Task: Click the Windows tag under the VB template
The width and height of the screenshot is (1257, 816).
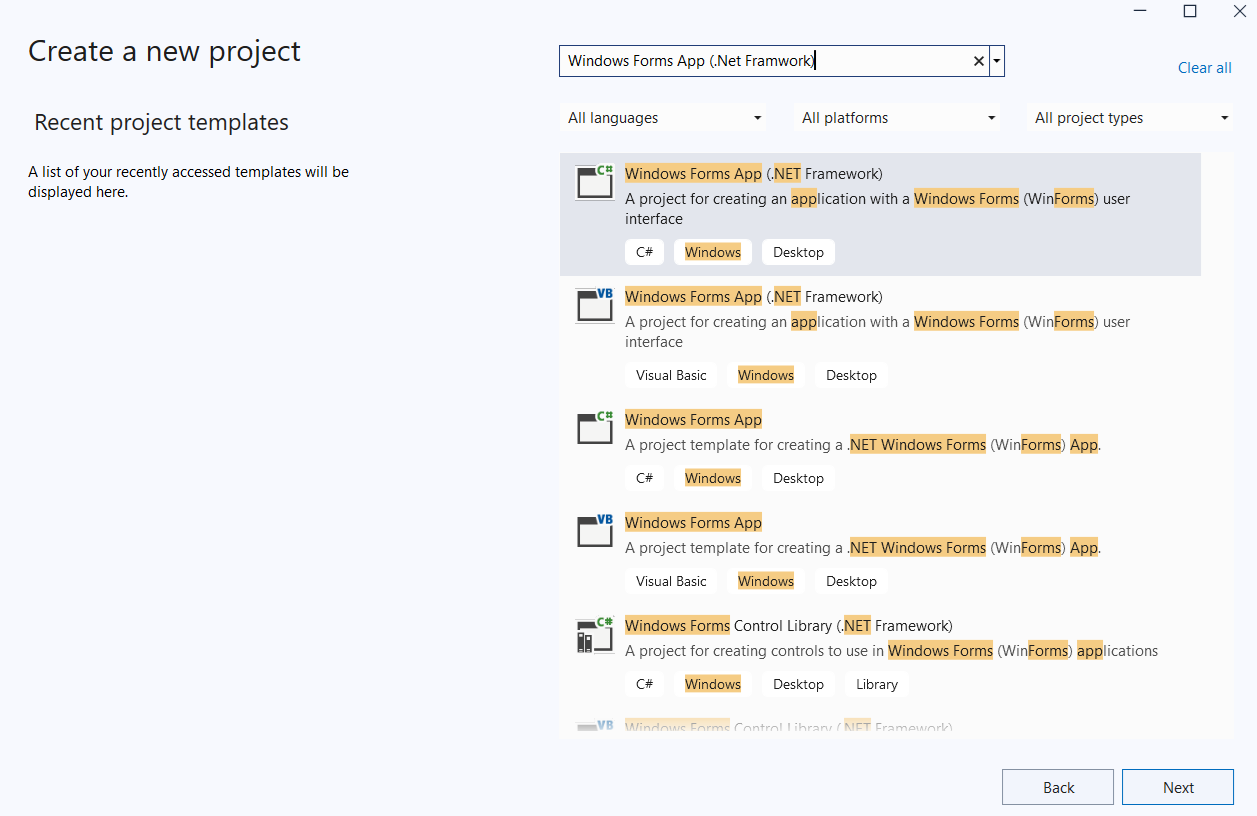Action: click(x=766, y=374)
